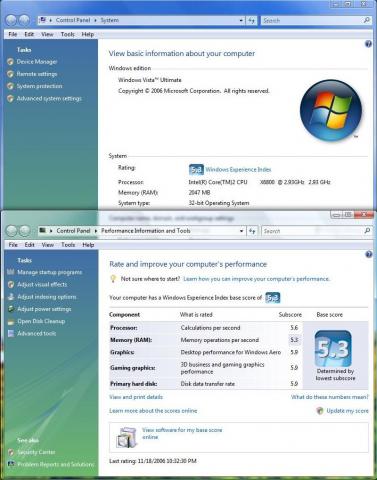Open Help menu in System window

coord(88,34)
